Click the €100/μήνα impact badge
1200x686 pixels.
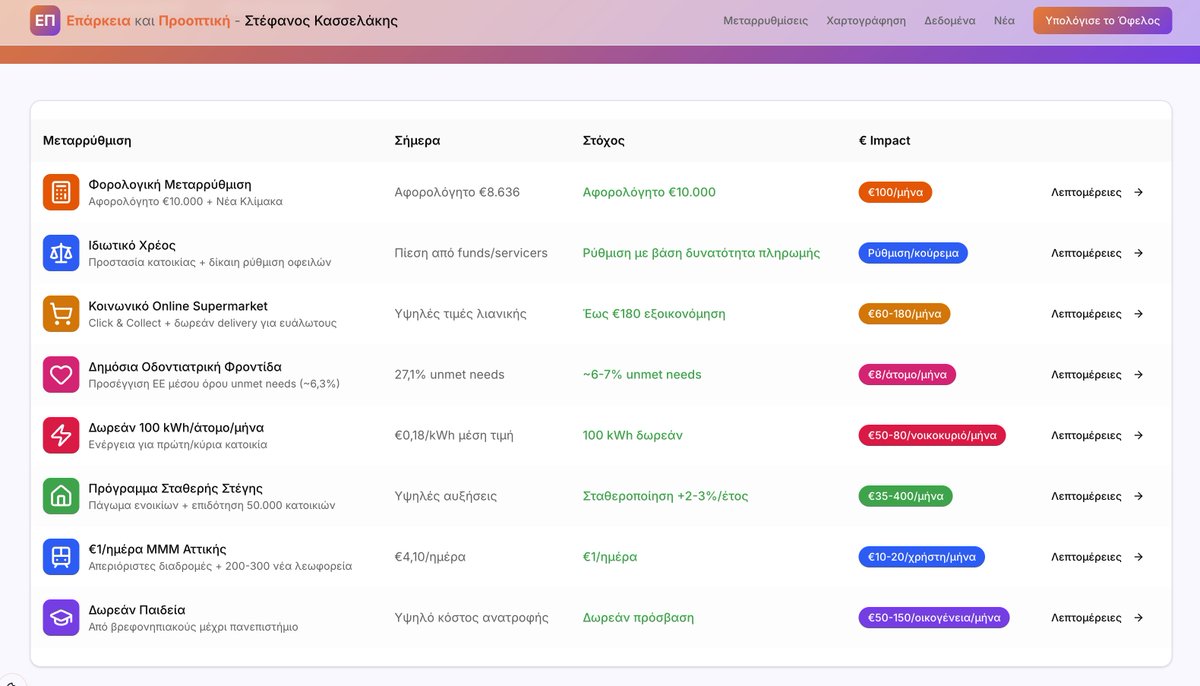(895, 192)
